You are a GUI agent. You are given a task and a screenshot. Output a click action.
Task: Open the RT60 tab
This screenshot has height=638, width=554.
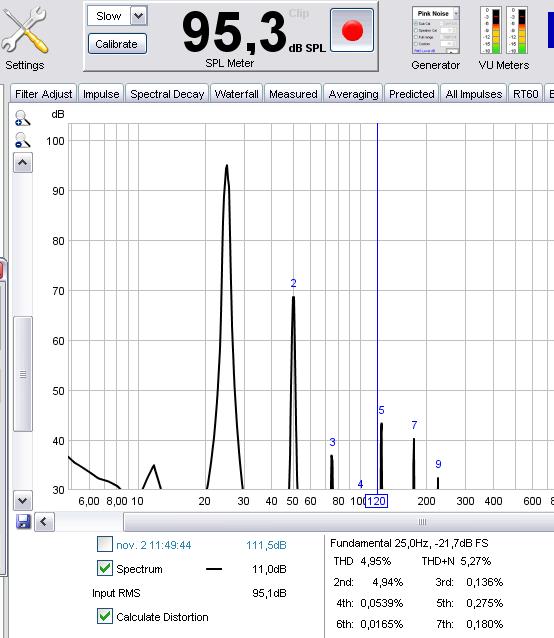[x=526, y=94]
